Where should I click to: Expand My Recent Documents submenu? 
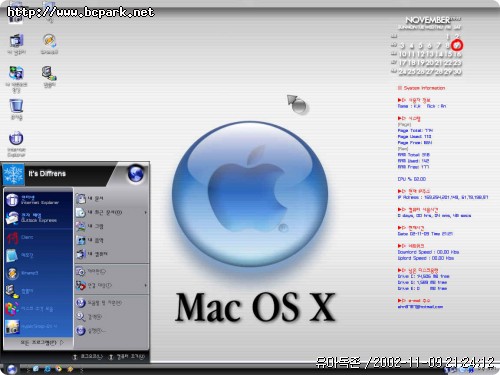111,212
